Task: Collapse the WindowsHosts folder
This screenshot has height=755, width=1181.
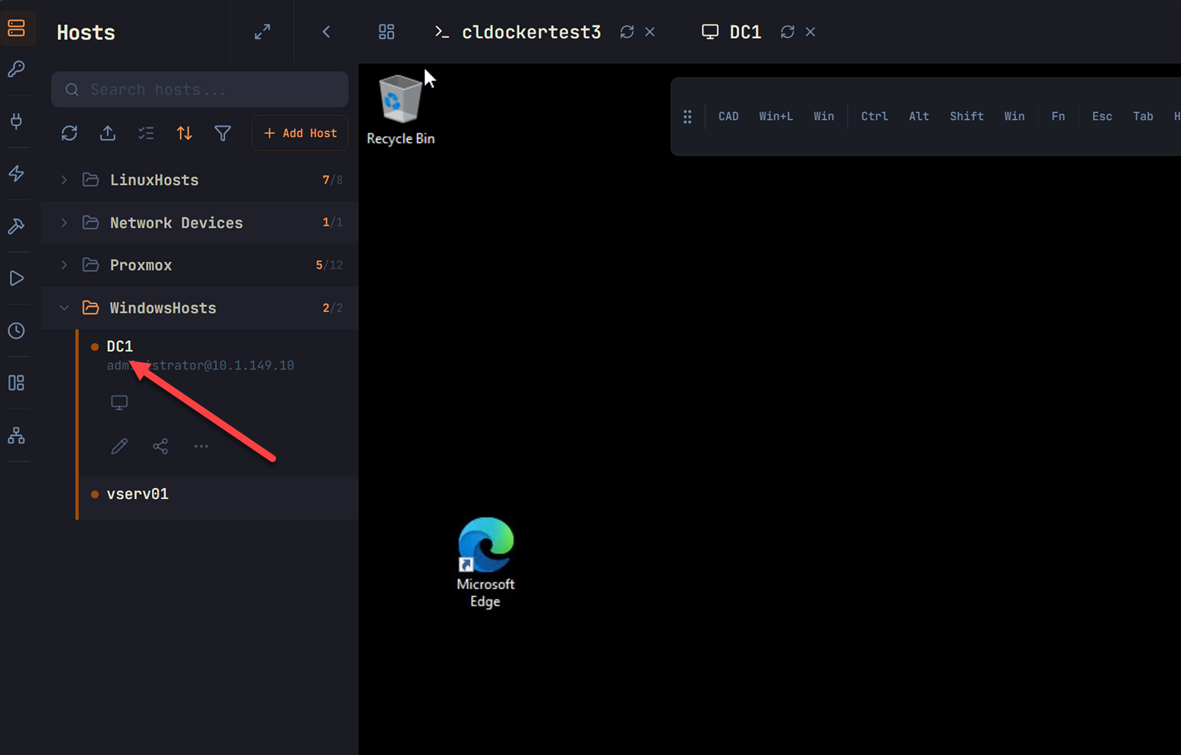Action: [x=200, y=308]
